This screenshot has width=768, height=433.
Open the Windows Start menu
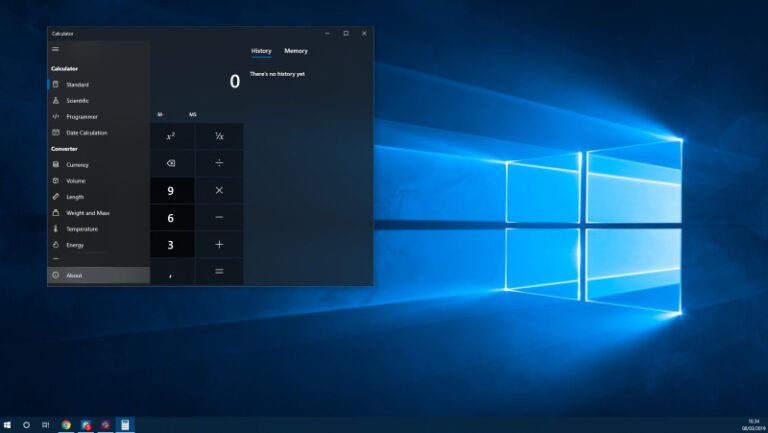click(7, 425)
